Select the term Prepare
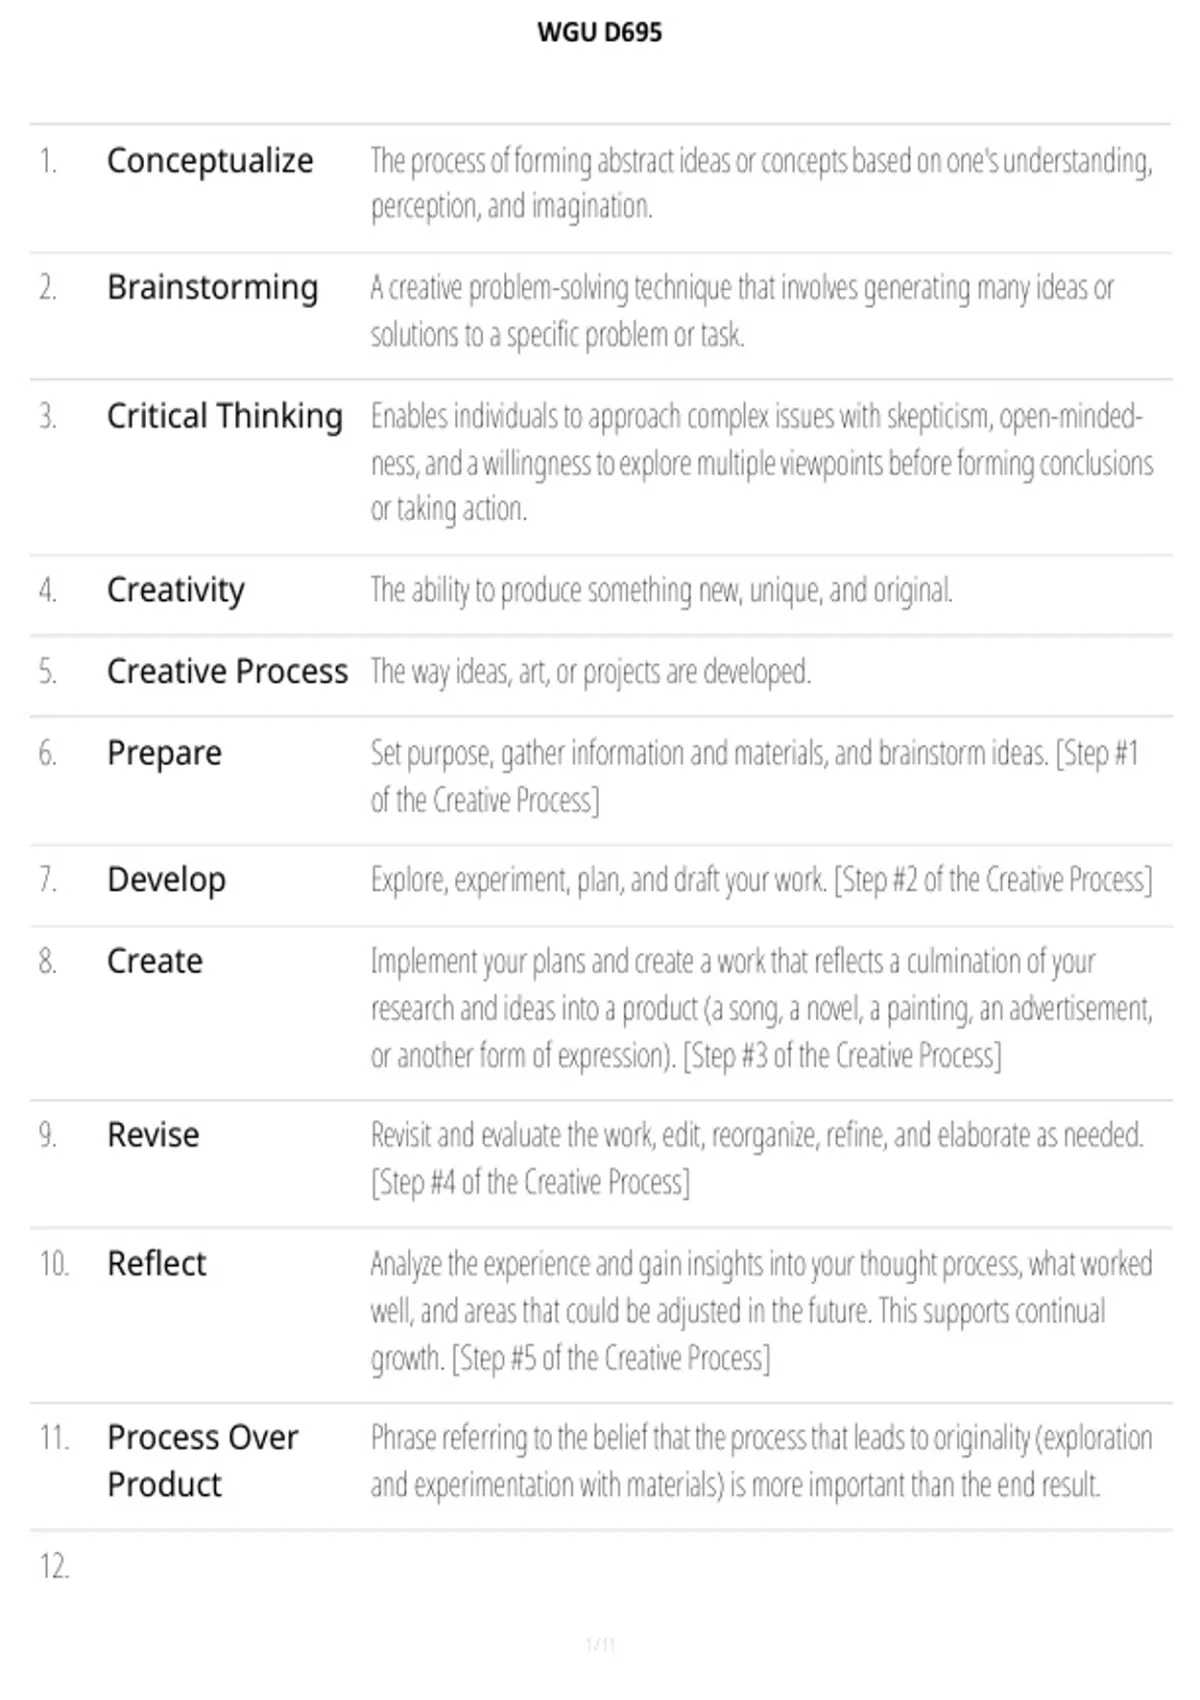The height and width of the screenshot is (1700, 1200). [x=165, y=753]
